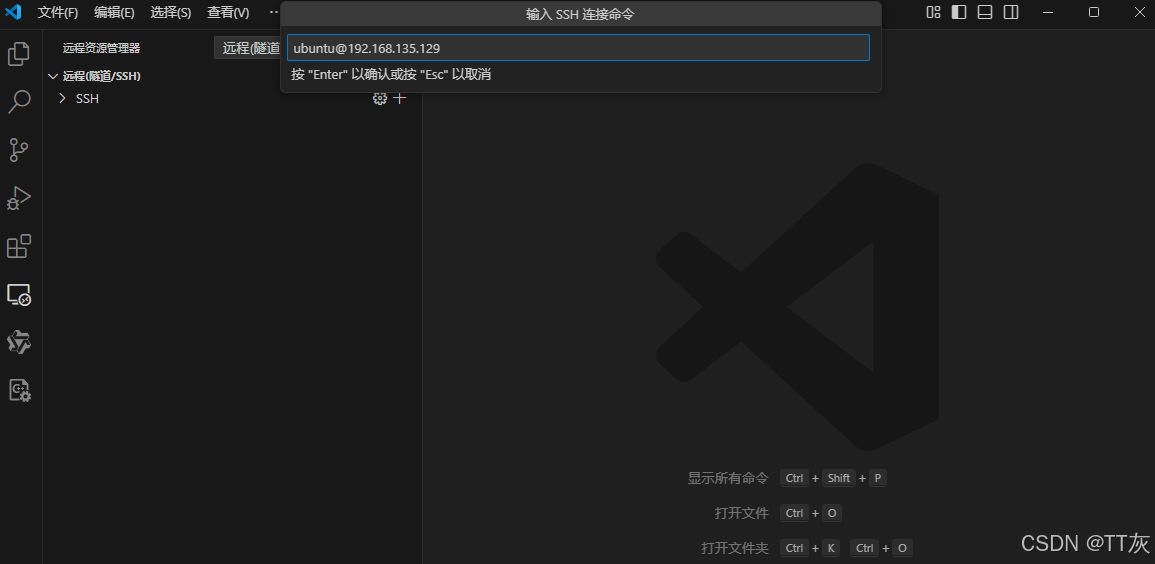Click the 显示所有命令 label

tap(728, 478)
